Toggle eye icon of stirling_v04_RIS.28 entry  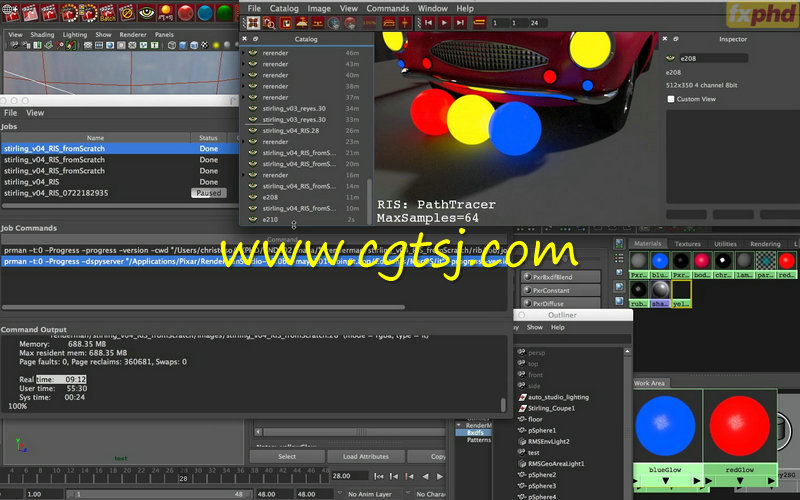253,131
